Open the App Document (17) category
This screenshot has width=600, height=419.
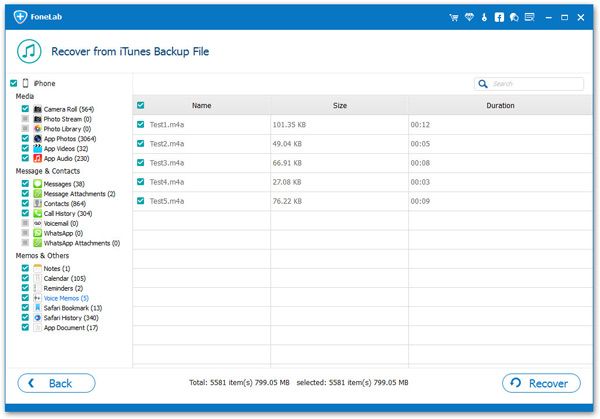pyautogui.click(x=71, y=328)
